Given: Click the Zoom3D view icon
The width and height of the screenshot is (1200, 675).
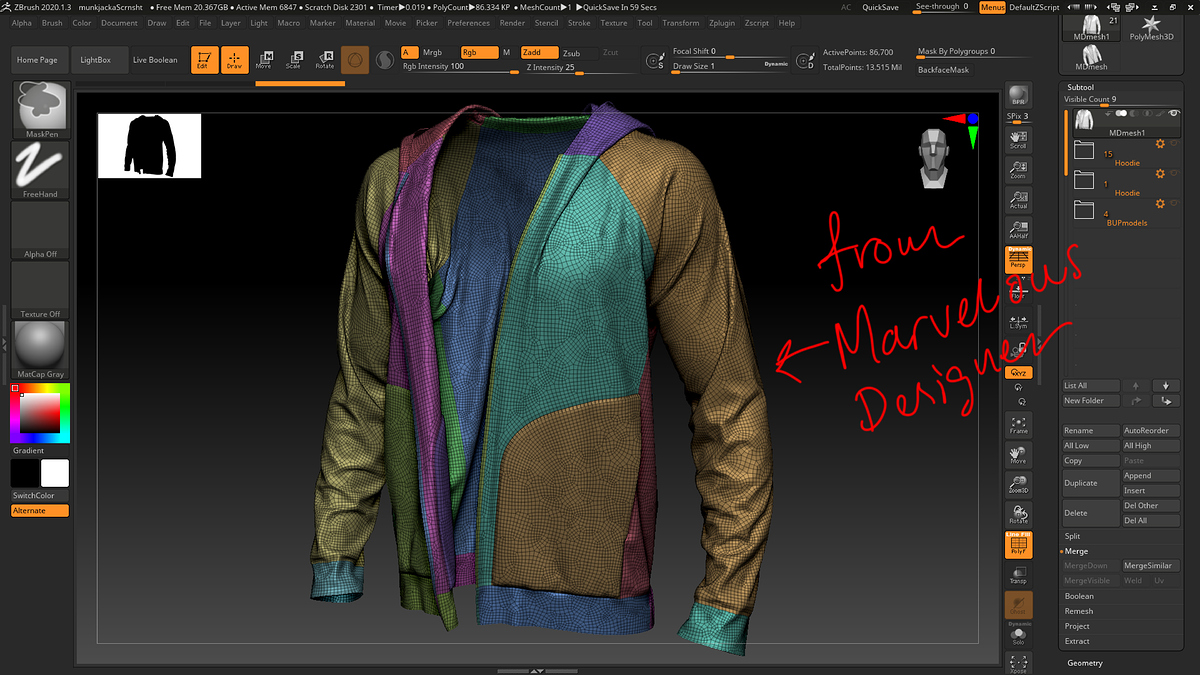Looking at the screenshot, I should click(x=1018, y=485).
